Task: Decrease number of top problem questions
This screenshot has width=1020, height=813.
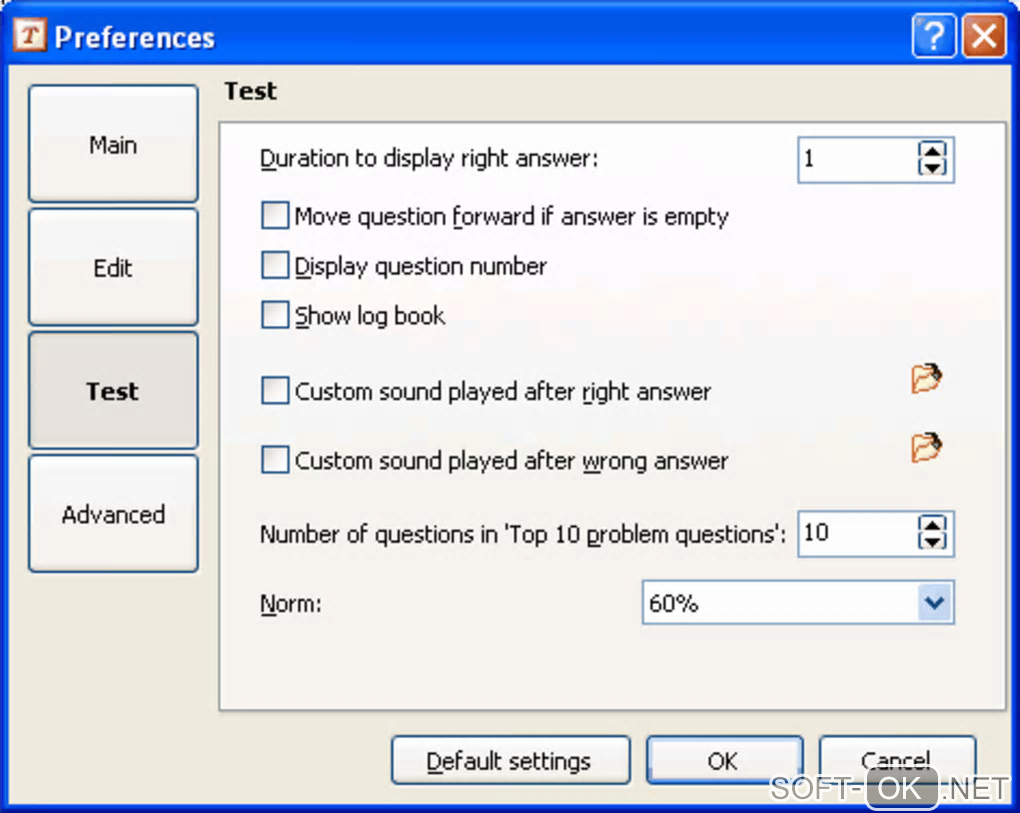Action: [x=932, y=541]
